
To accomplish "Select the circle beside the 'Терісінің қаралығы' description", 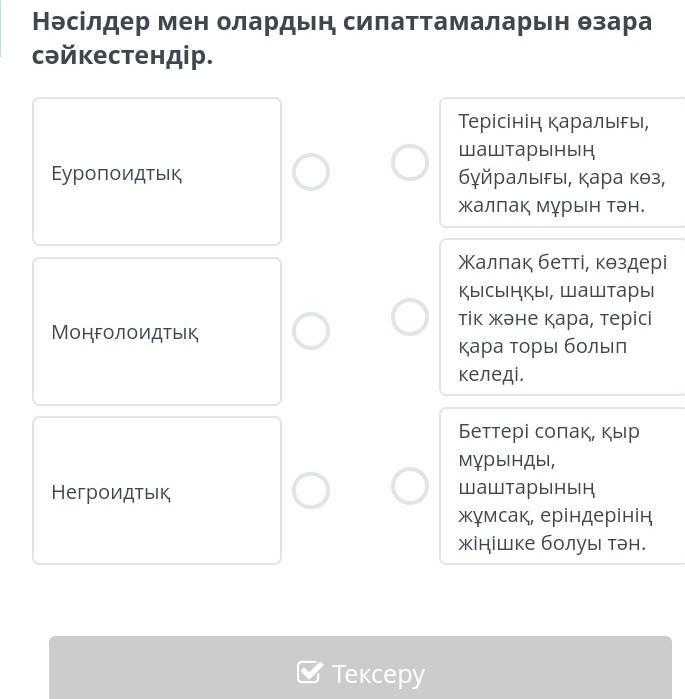I will click(x=410, y=162).
